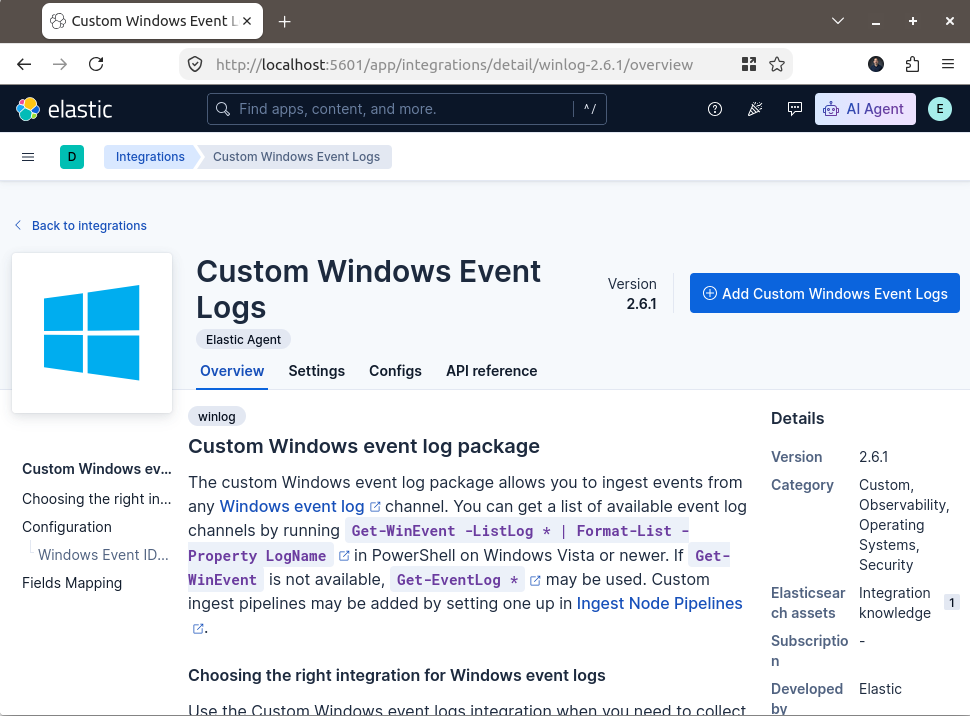Focus the Find apps, content search field
Screen dimensions: 970x716
click(406, 109)
